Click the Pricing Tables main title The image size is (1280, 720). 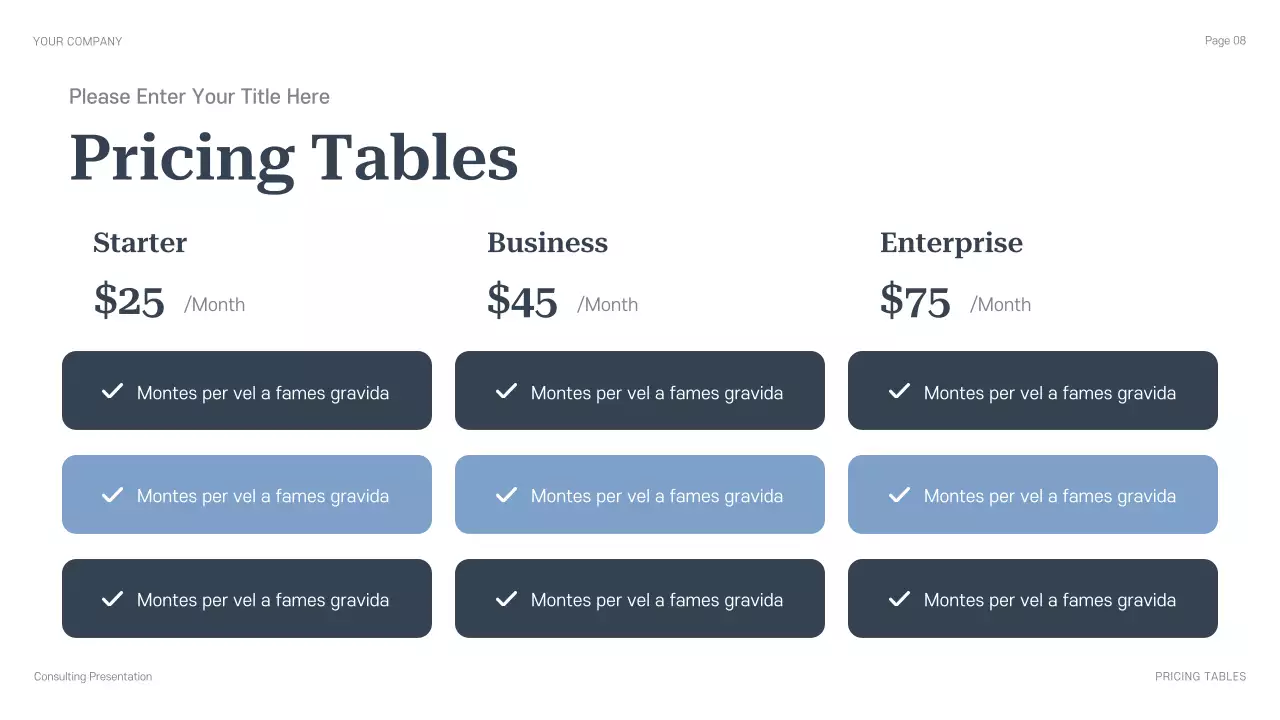click(x=294, y=158)
